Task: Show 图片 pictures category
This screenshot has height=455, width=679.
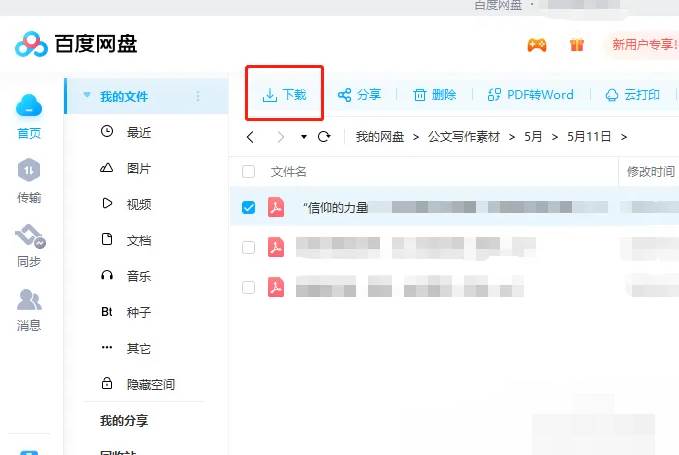Action: [x=139, y=168]
